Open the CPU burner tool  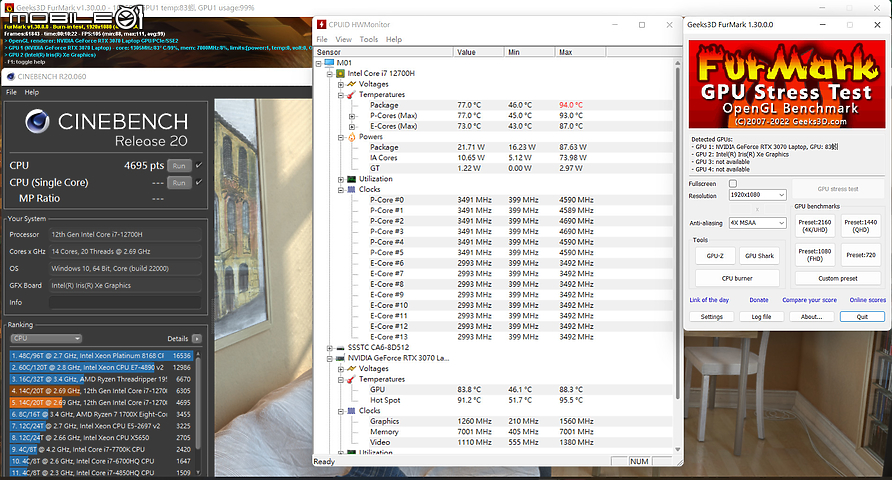pyautogui.click(x=737, y=278)
